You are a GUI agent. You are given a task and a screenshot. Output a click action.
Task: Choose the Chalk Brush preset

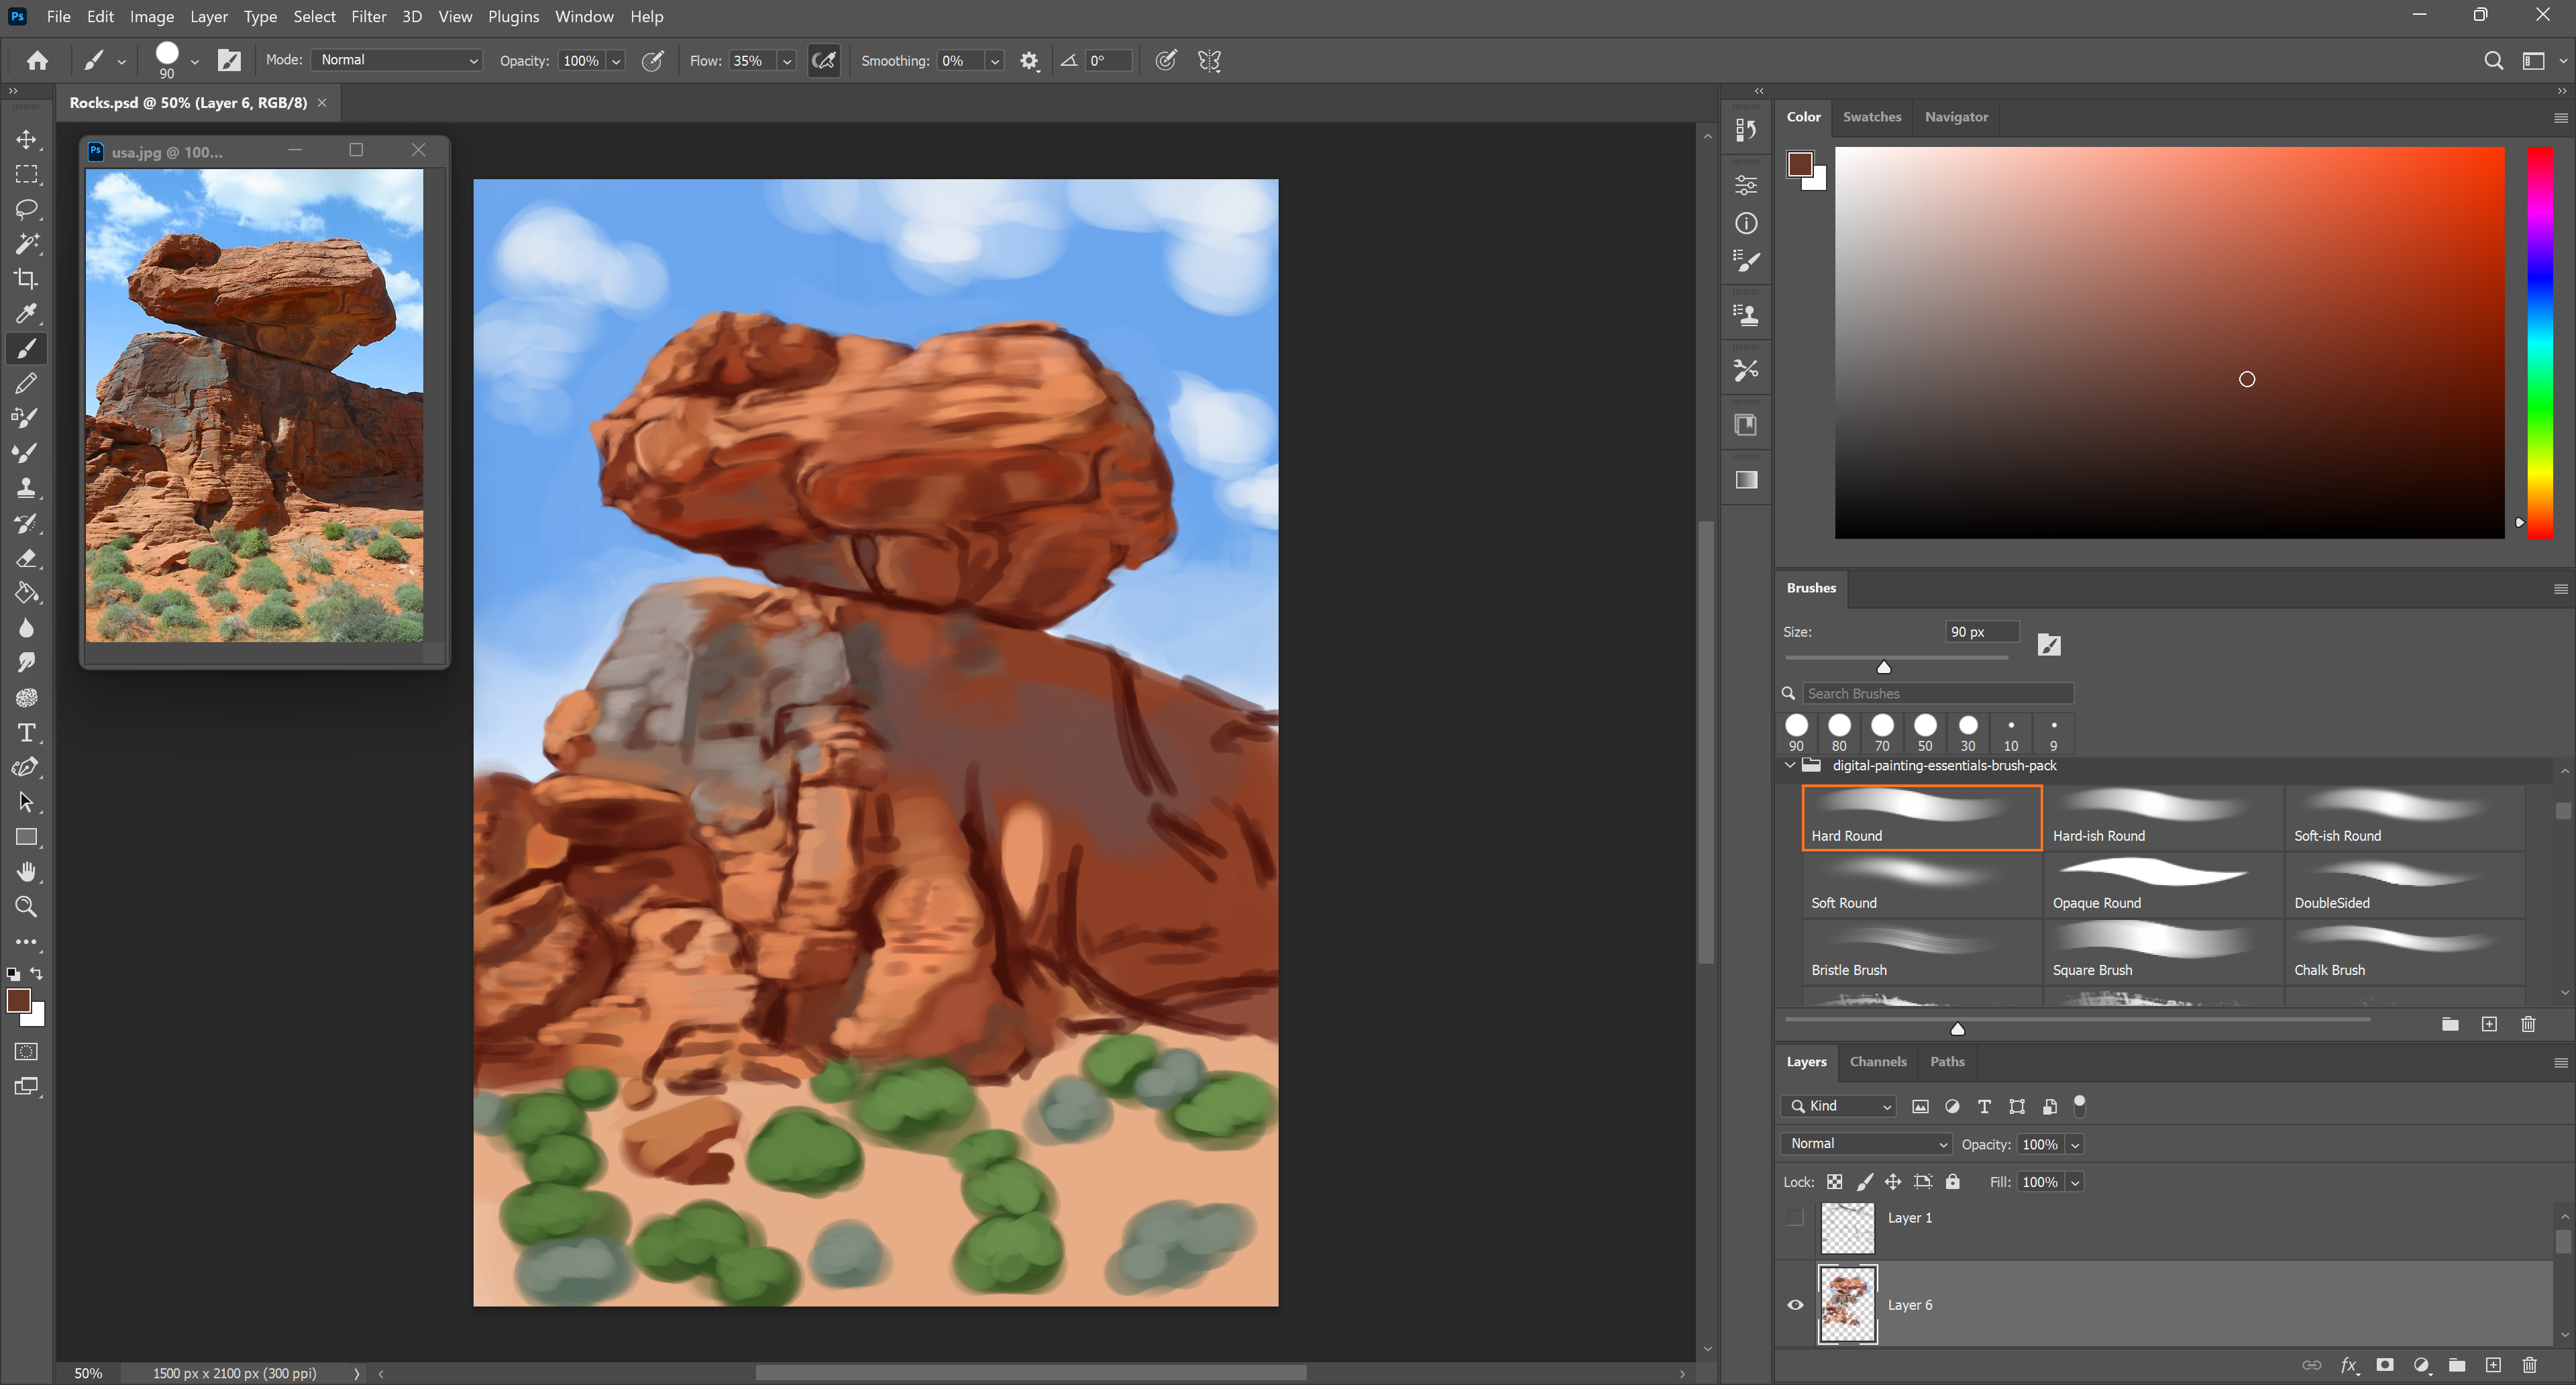pyautogui.click(x=2404, y=952)
